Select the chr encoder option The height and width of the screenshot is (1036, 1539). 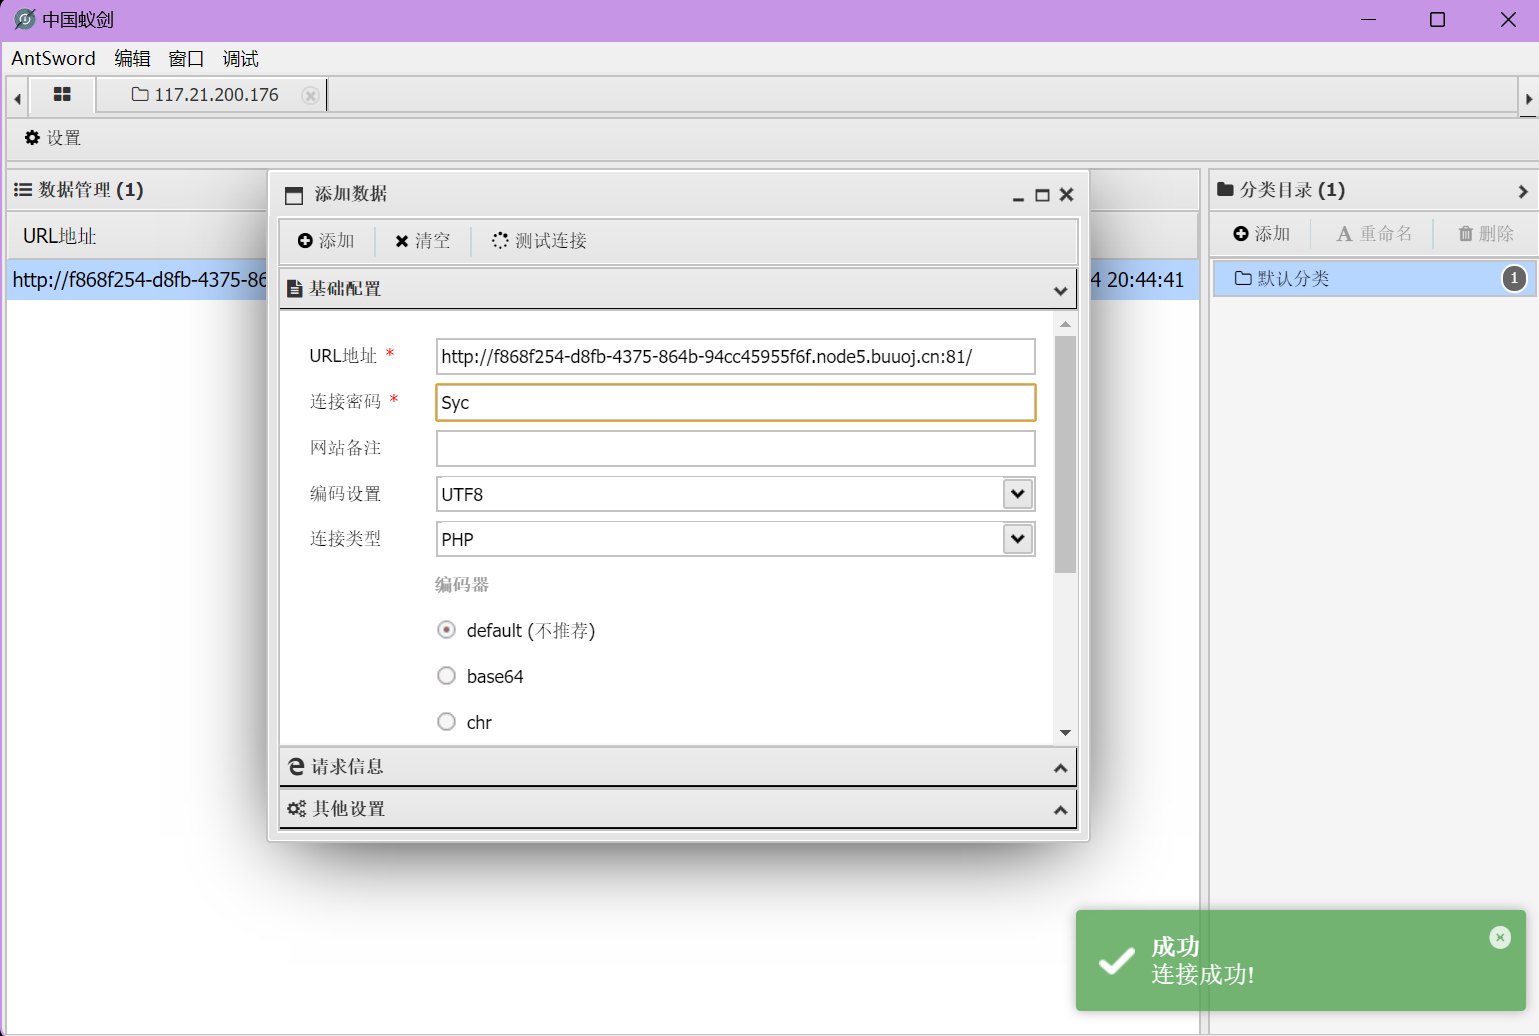pyautogui.click(x=447, y=722)
